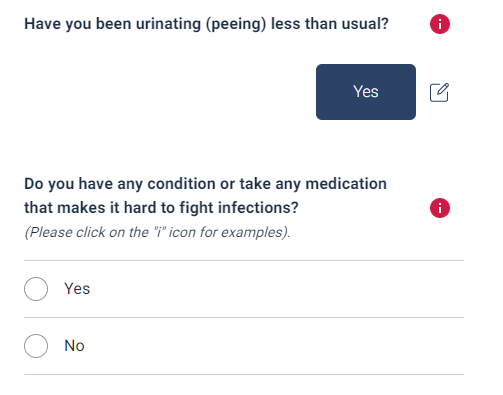Click the empty circle next to 'No'
The image size is (503, 395).
tap(36, 346)
